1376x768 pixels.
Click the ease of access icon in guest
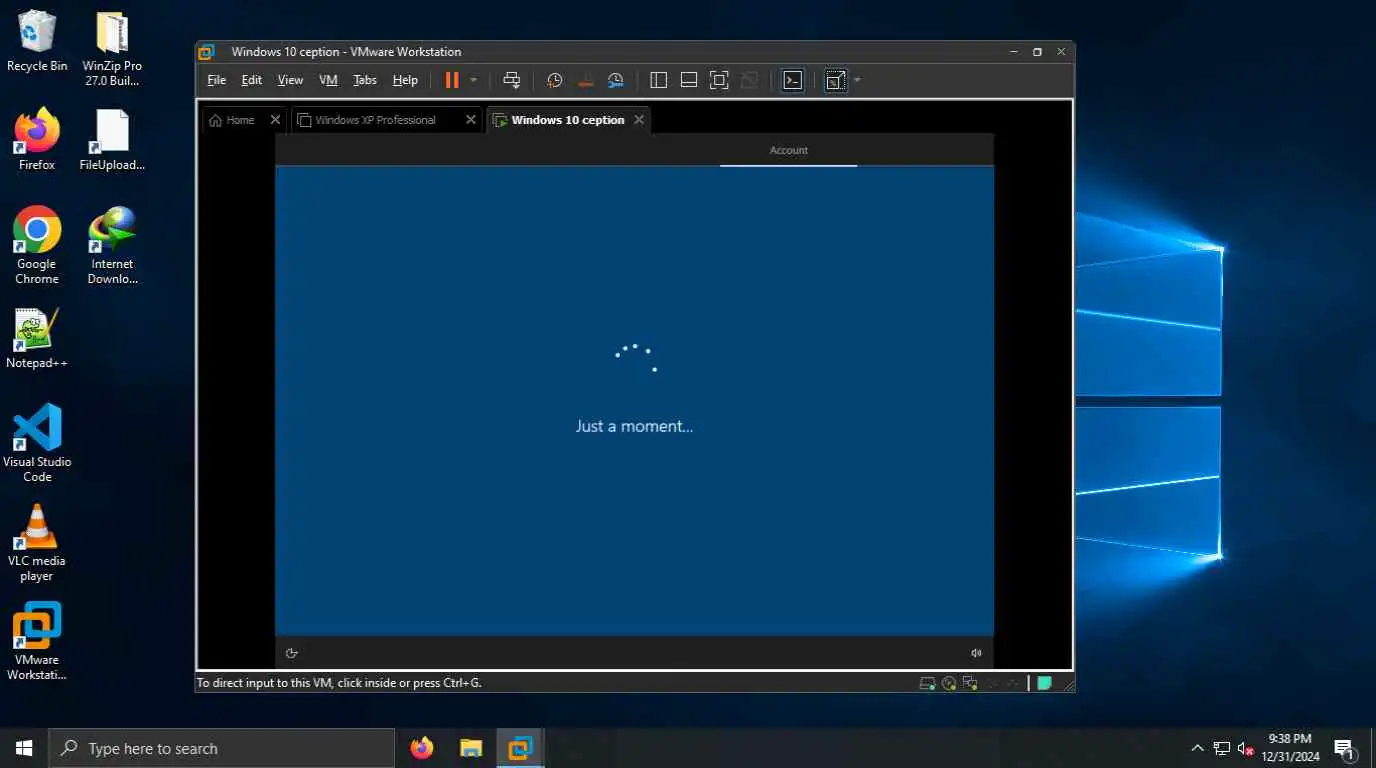(292, 653)
